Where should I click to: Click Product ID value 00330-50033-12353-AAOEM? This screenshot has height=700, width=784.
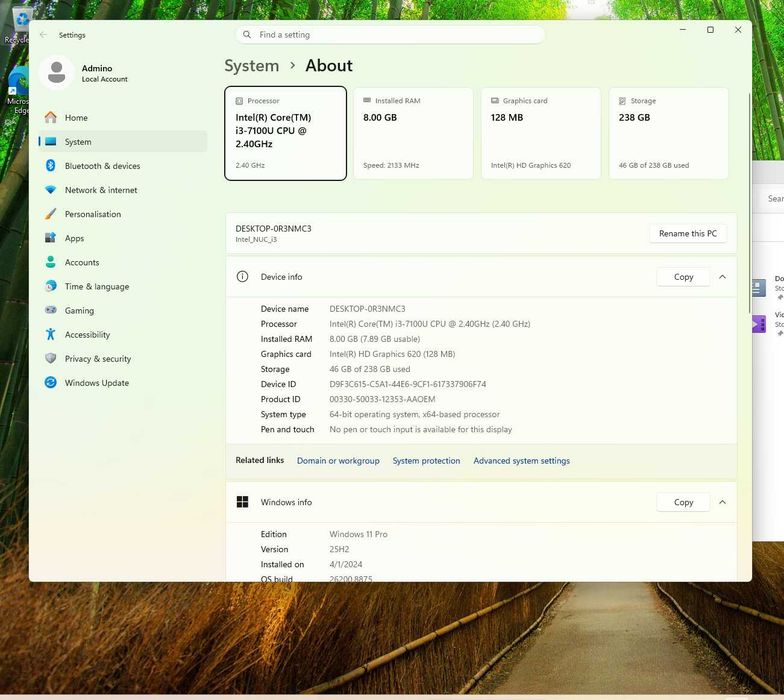(x=382, y=399)
